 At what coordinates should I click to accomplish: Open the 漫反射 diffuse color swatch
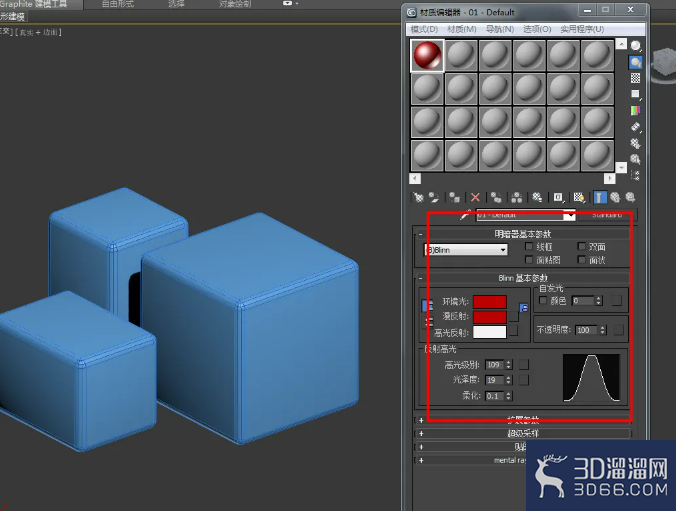pos(490,317)
